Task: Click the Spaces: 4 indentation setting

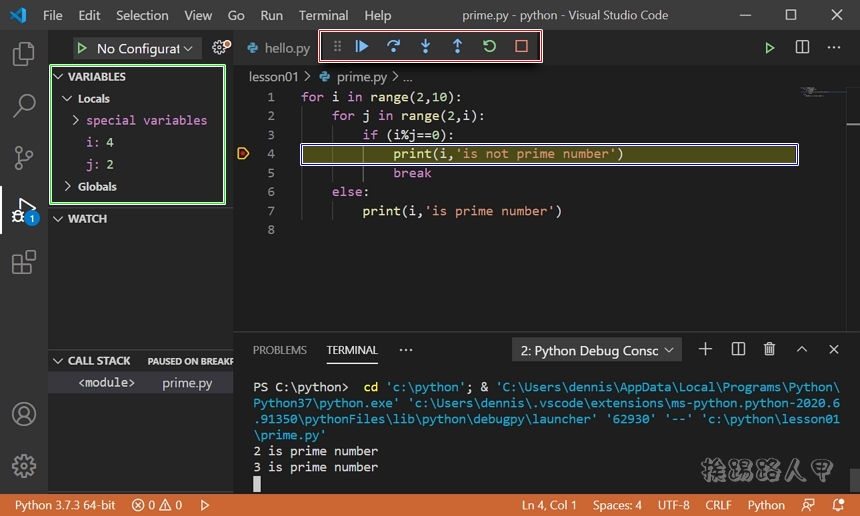Action: (x=617, y=505)
